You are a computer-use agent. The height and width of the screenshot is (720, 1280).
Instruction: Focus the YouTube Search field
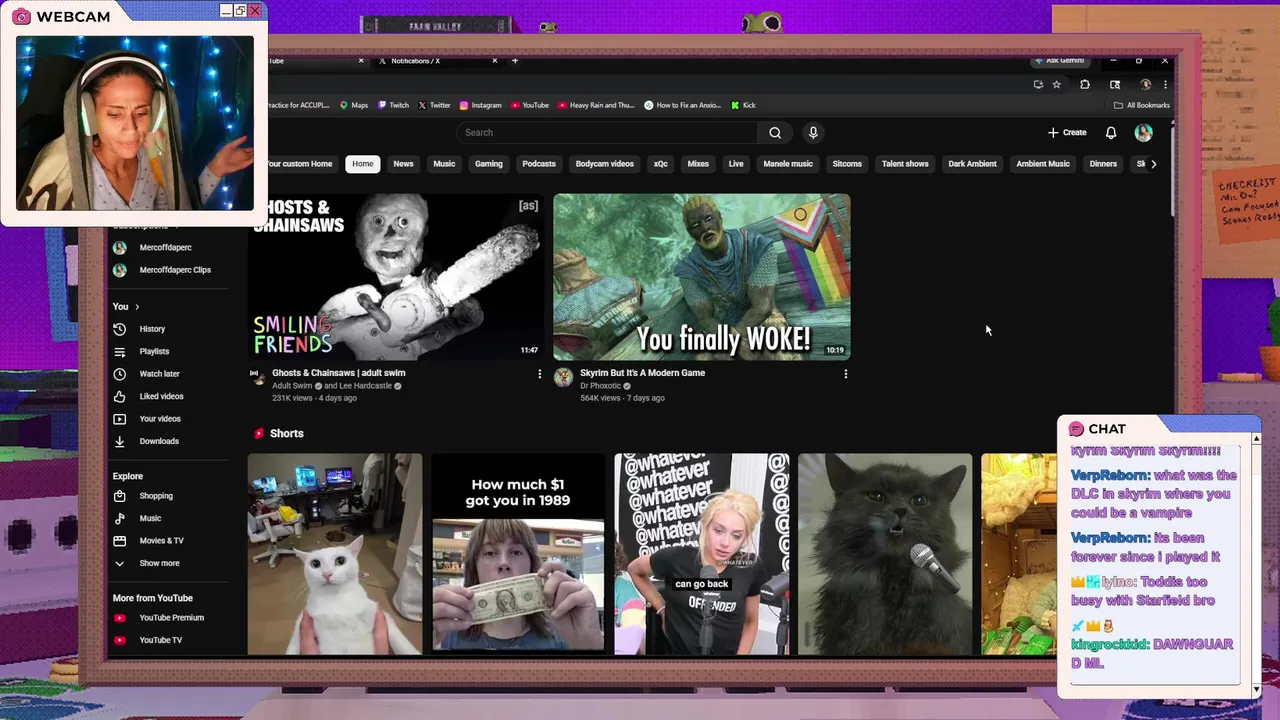coord(608,132)
